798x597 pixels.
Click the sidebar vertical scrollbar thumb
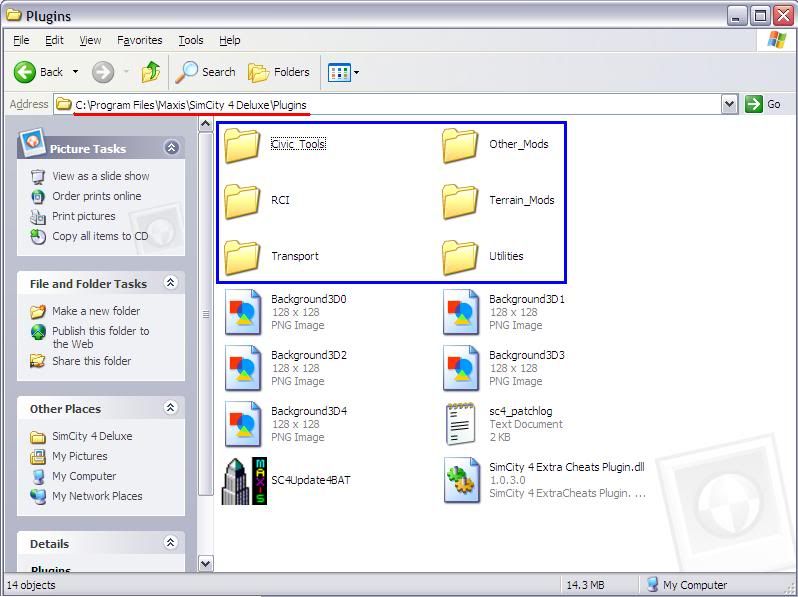click(x=205, y=314)
